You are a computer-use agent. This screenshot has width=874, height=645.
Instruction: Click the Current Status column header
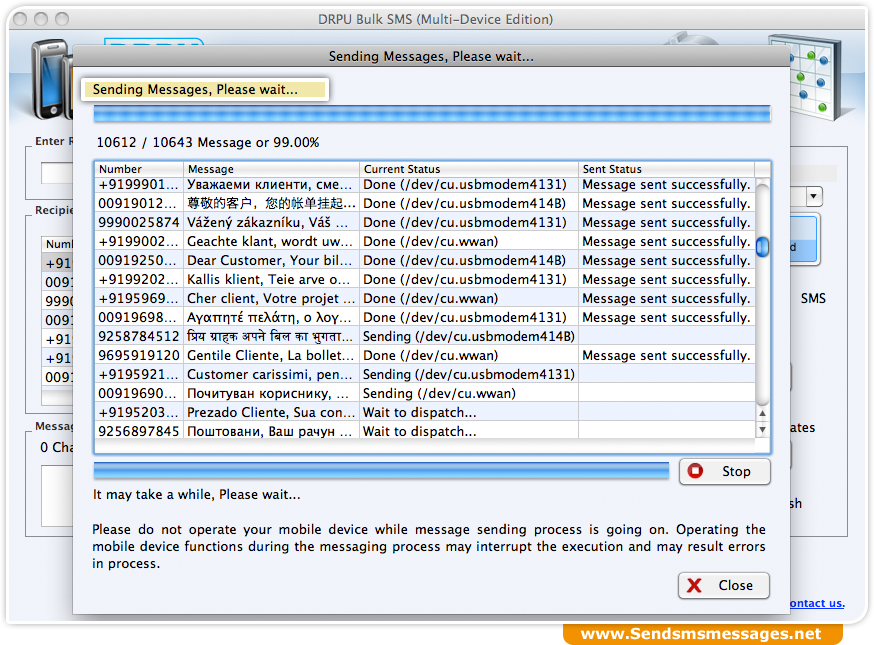coord(469,169)
